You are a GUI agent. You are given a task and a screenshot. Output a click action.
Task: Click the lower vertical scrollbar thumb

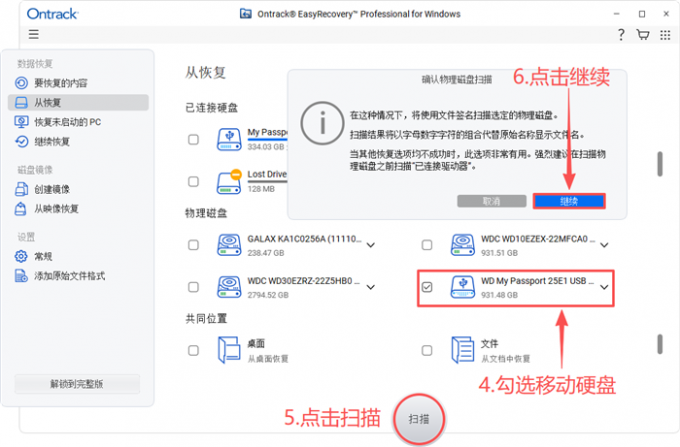(x=660, y=344)
